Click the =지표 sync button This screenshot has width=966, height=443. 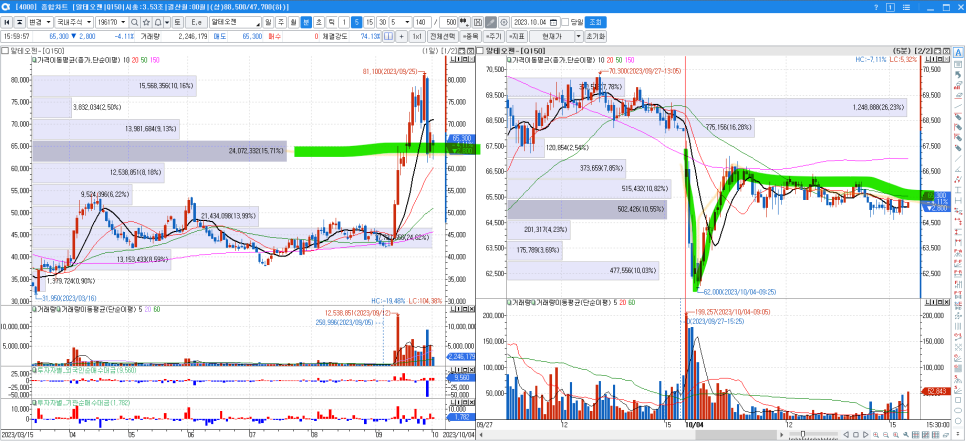[x=516, y=36]
